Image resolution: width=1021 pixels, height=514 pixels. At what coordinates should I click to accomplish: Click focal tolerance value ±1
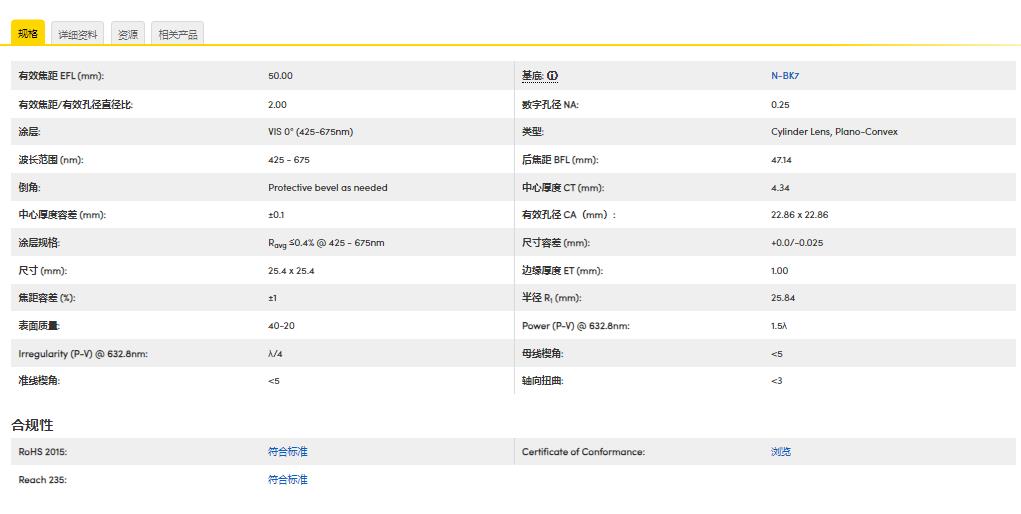pos(272,298)
